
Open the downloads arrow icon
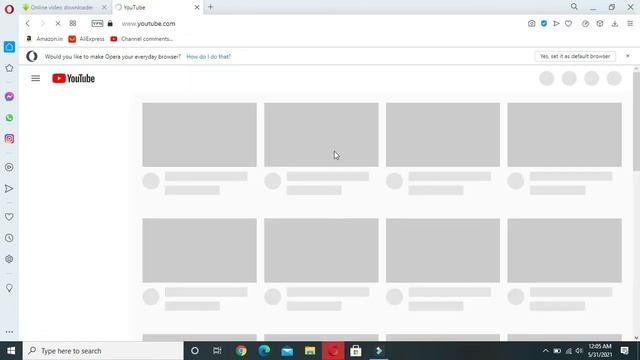615,24
